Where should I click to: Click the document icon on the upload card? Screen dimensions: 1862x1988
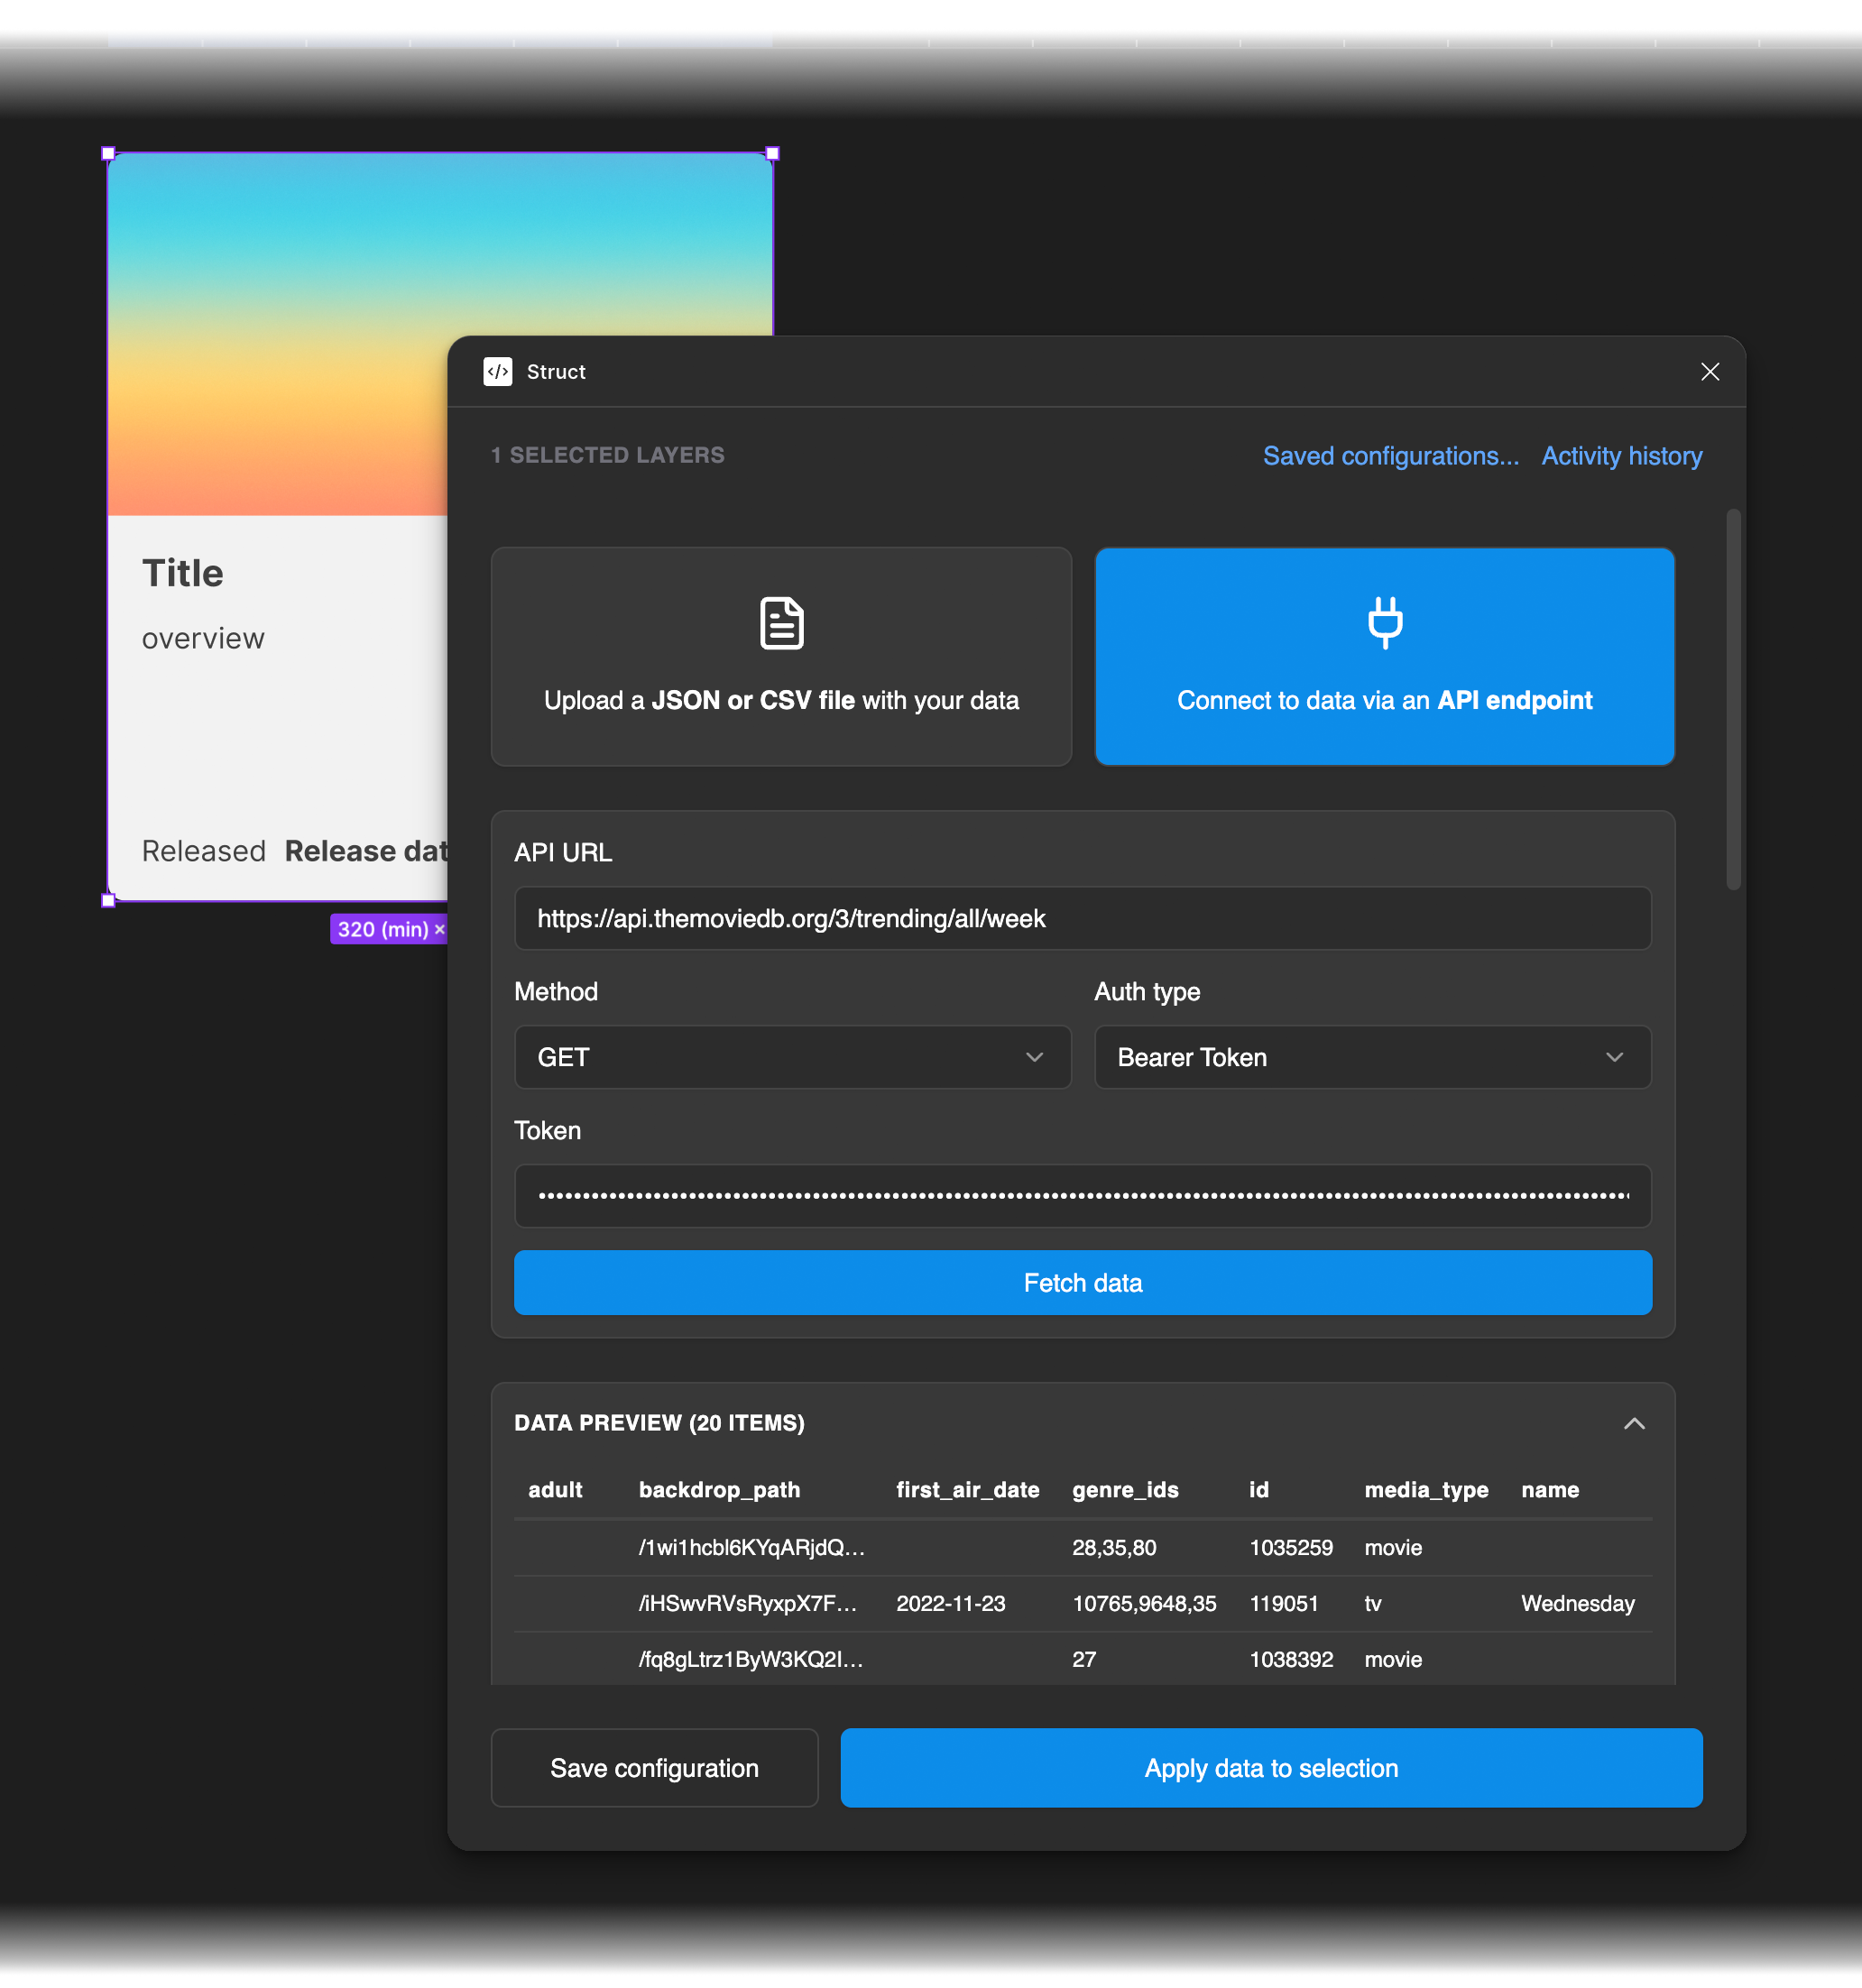(781, 622)
